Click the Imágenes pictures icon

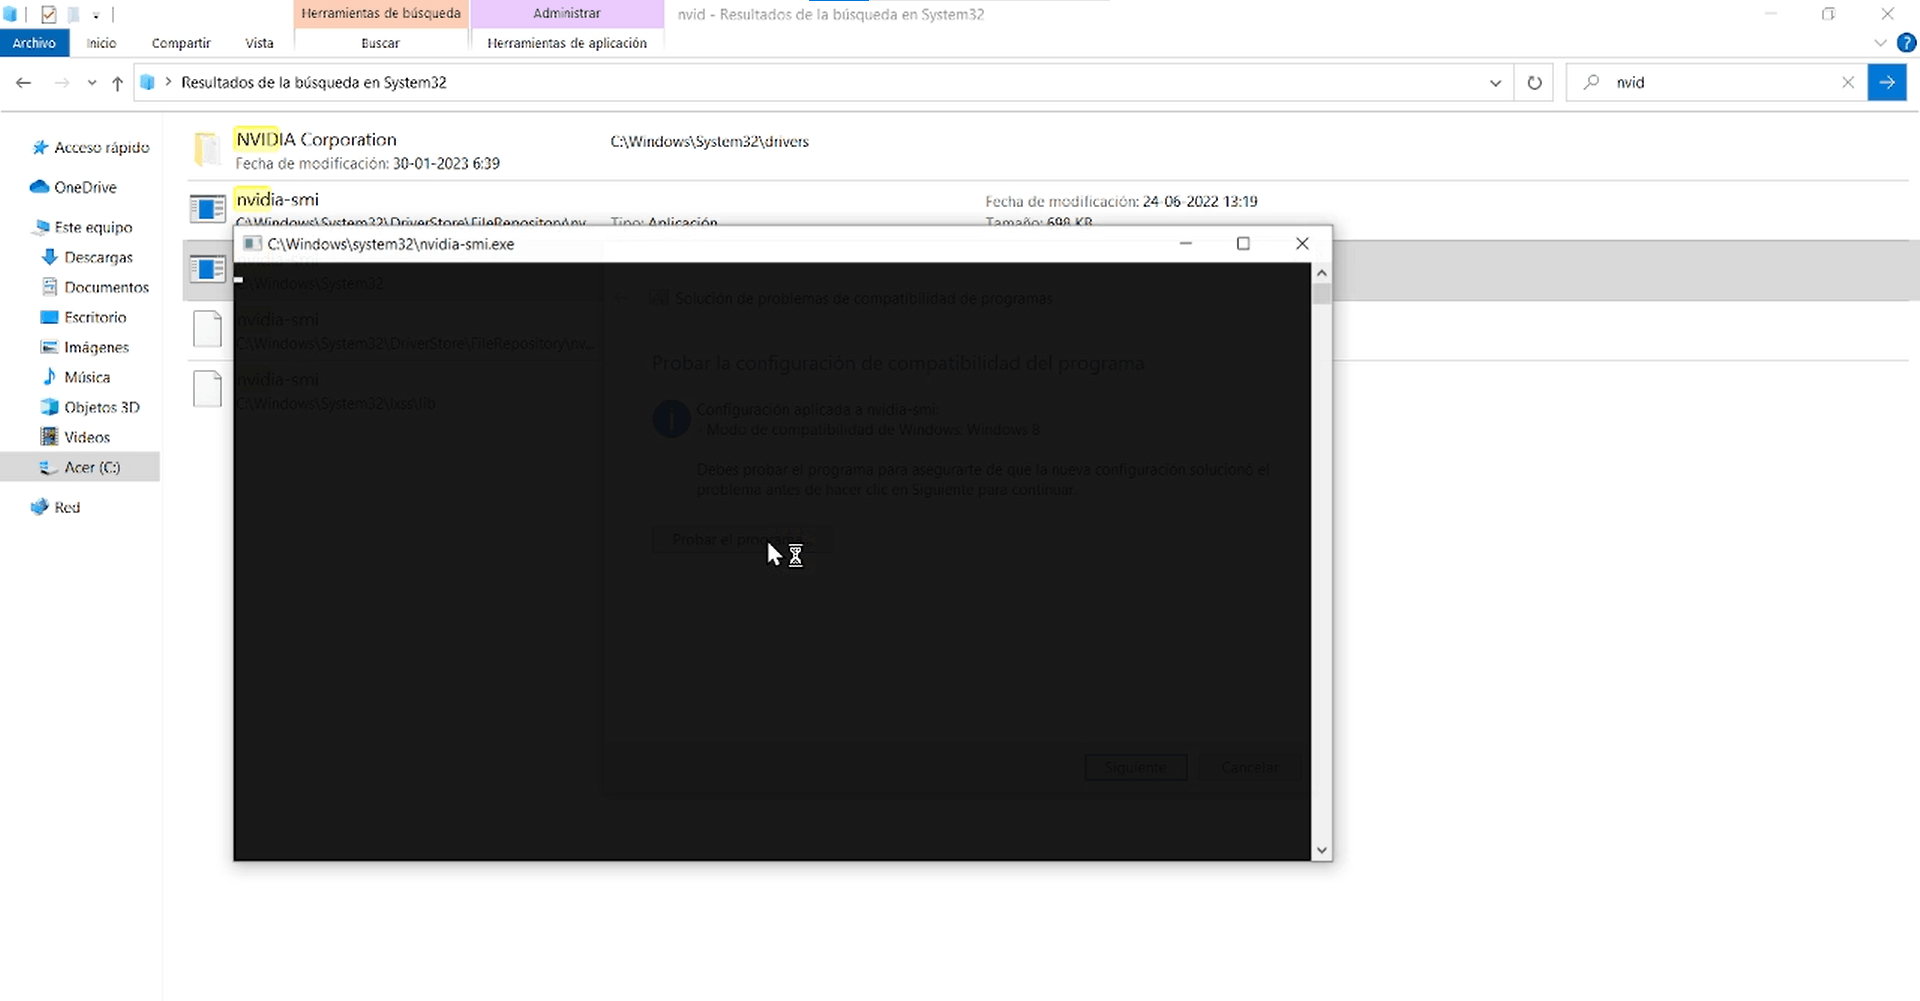click(49, 347)
